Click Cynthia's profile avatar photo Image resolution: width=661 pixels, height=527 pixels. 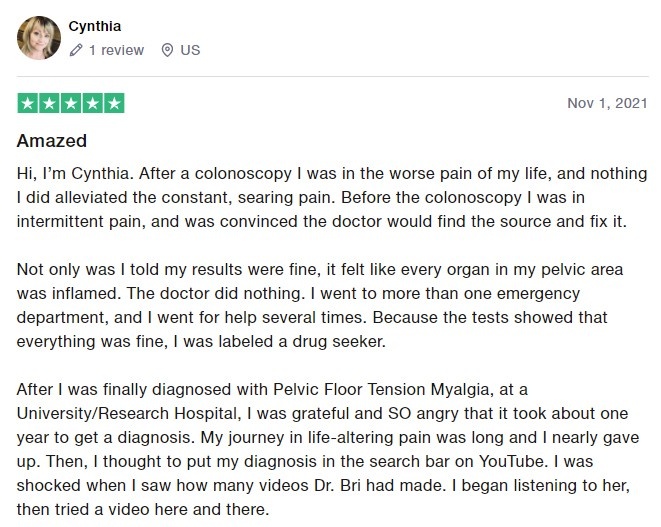[39, 38]
